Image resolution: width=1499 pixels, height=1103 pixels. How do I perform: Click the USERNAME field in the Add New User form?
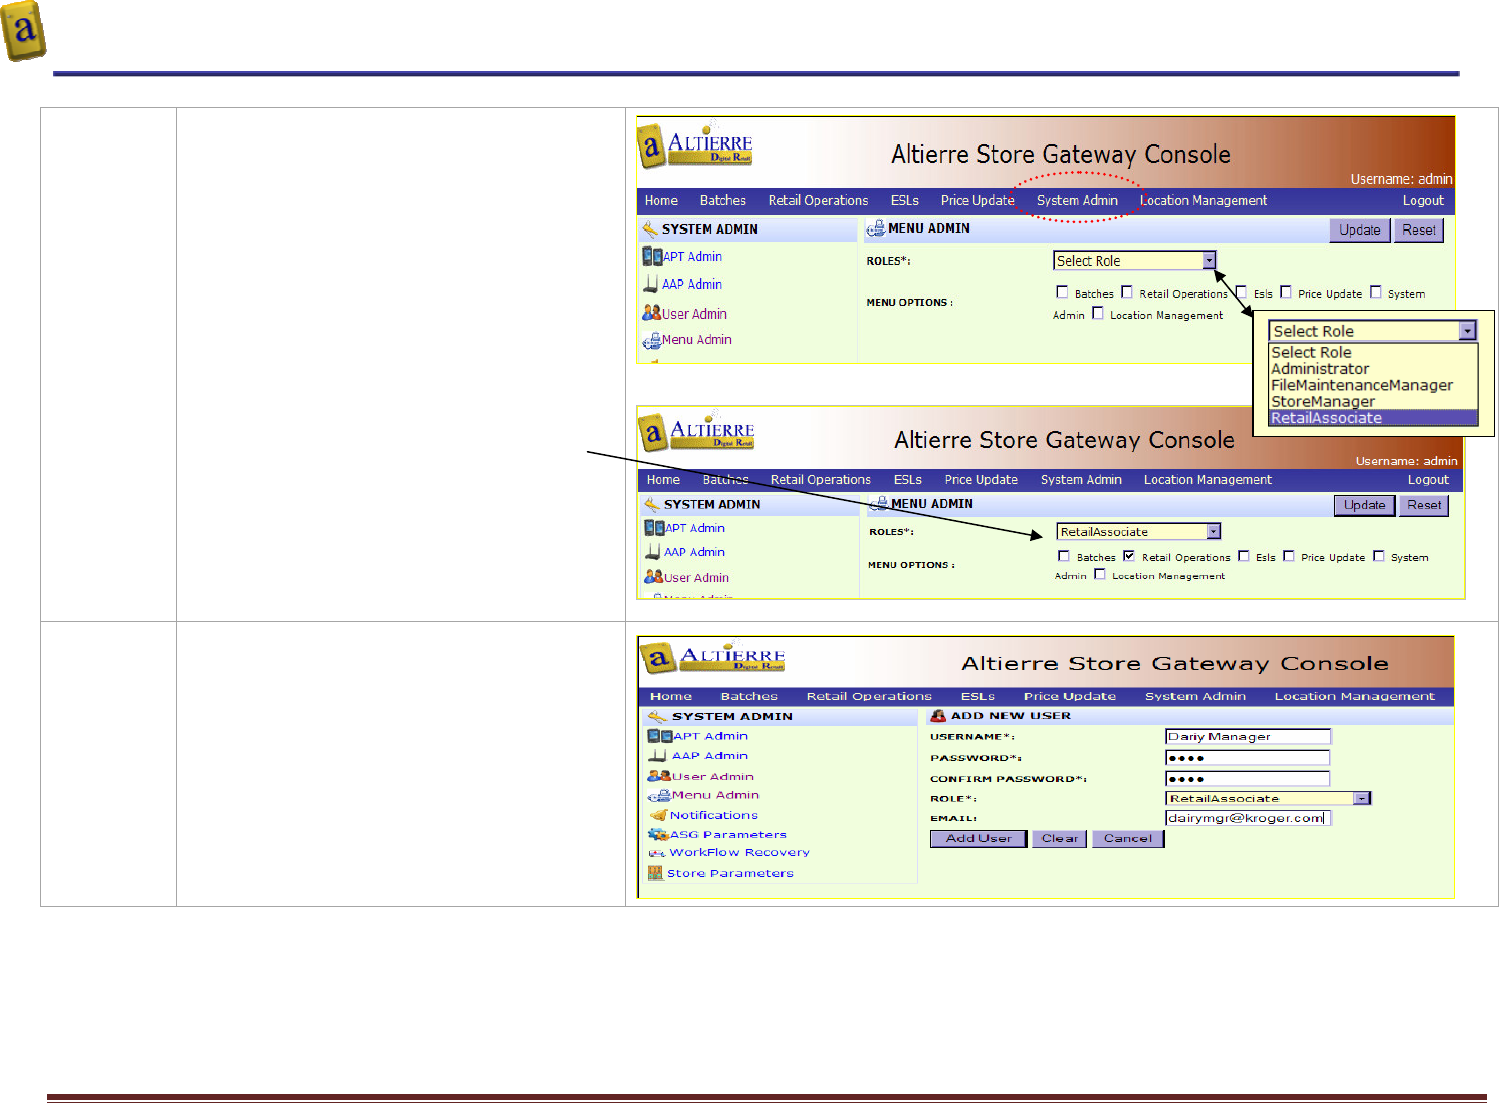[x=1248, y=737]
